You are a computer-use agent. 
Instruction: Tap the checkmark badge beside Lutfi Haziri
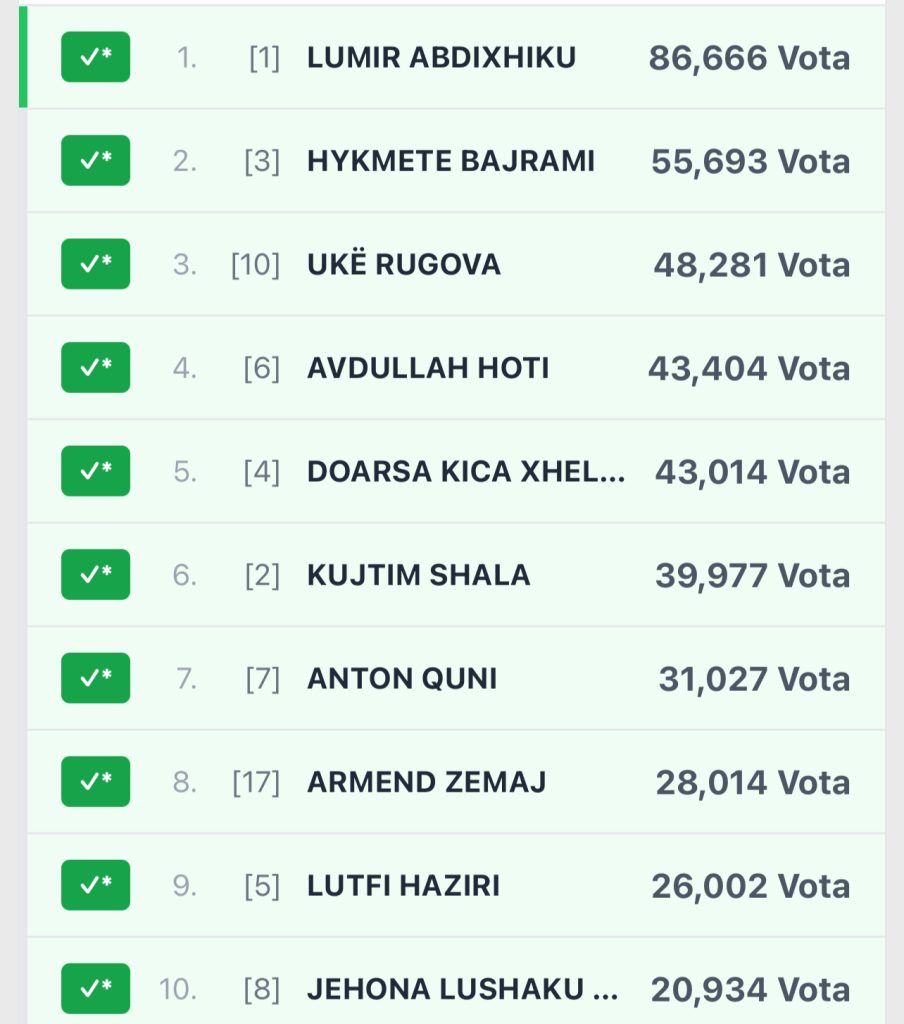tap(95, 885)
